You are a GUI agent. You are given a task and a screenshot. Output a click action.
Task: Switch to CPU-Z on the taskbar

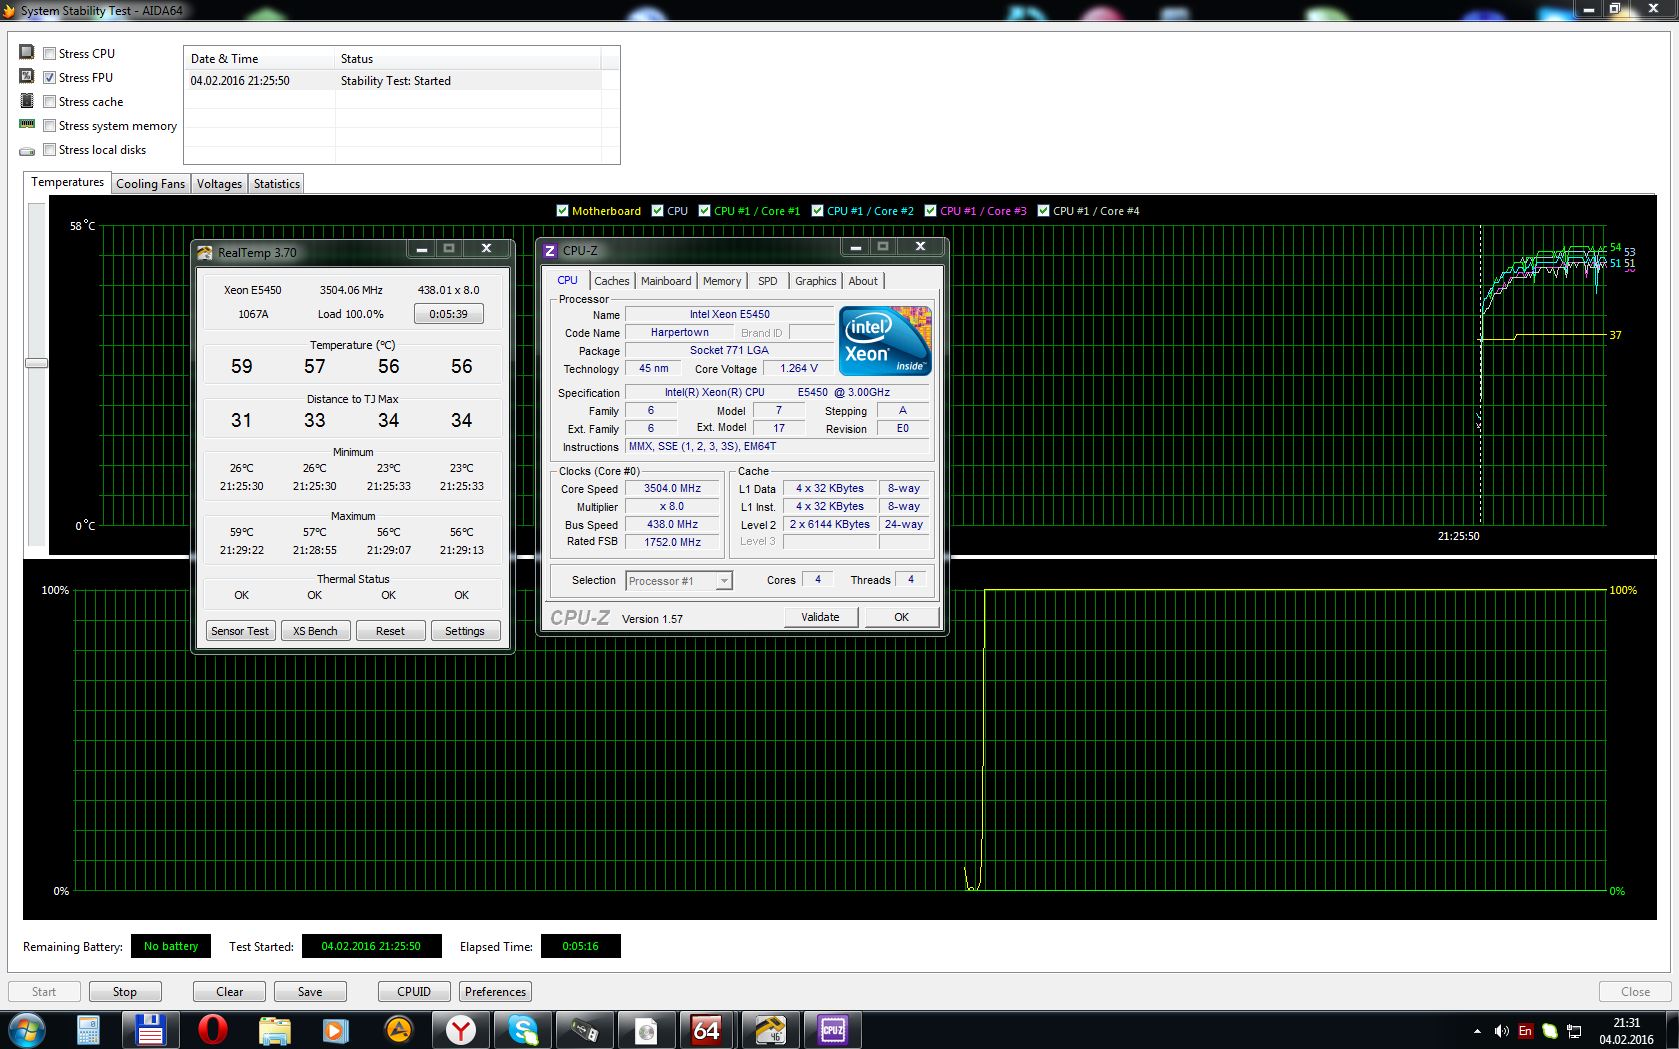832,1030
